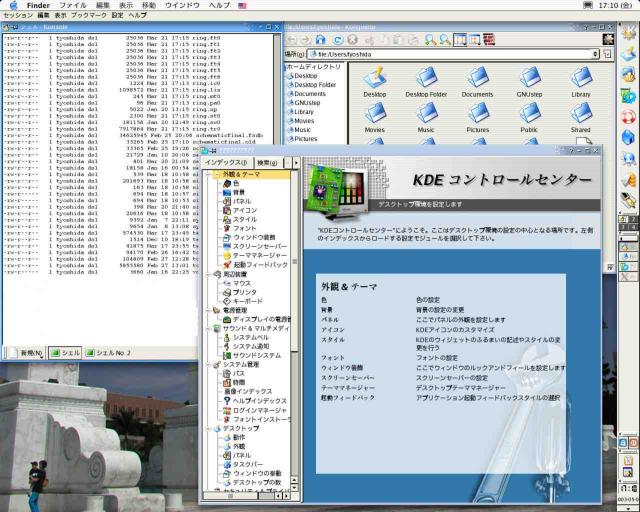The height and width of the screenshot is (512, 640).
Task: Click the ウィンドウ装飾 link in the summary list
Action: [x=342, y=367]
